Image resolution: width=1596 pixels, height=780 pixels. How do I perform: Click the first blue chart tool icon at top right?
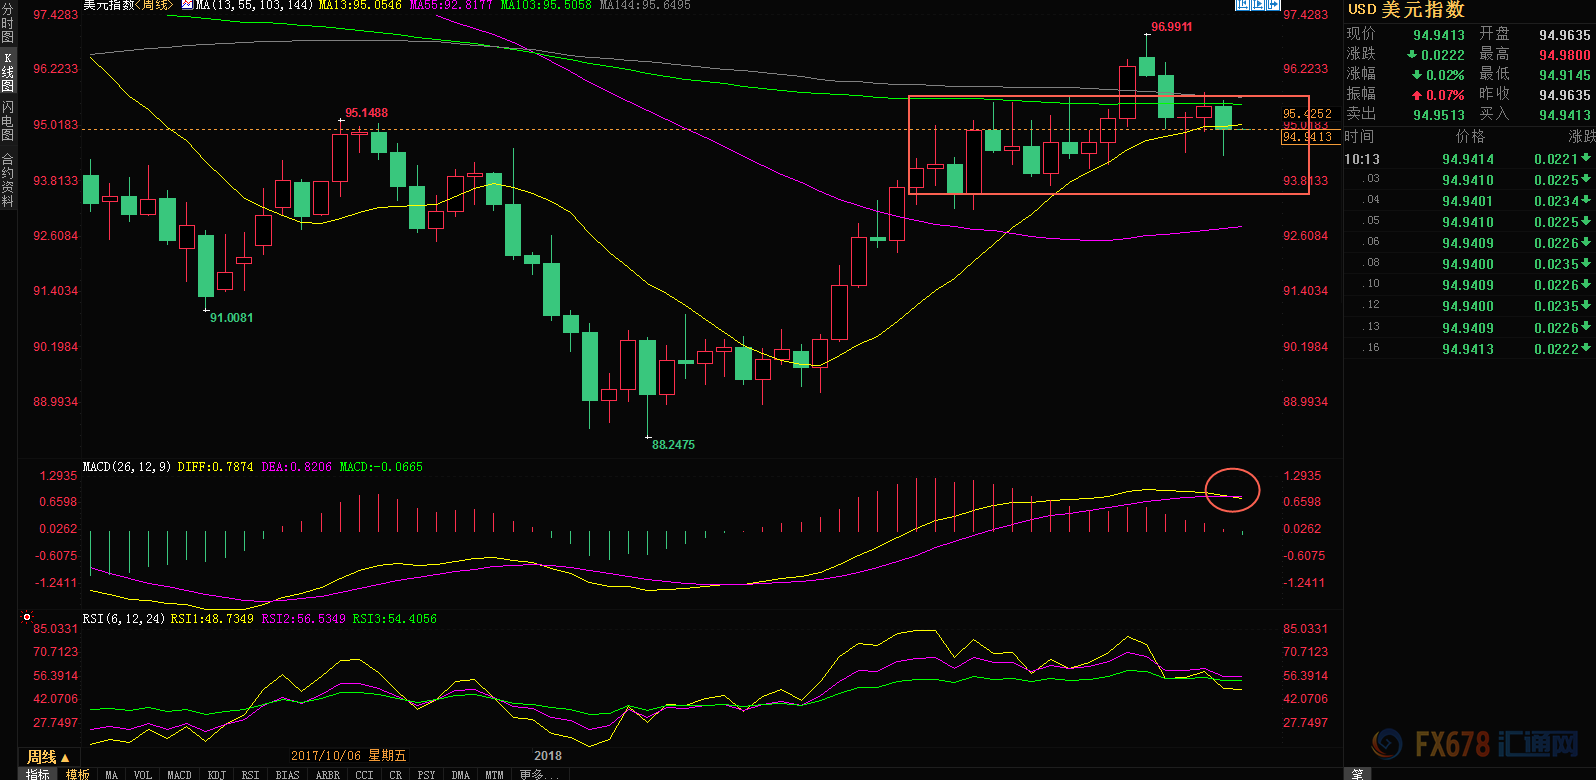pyautogui.click(x=1243, y=4)
